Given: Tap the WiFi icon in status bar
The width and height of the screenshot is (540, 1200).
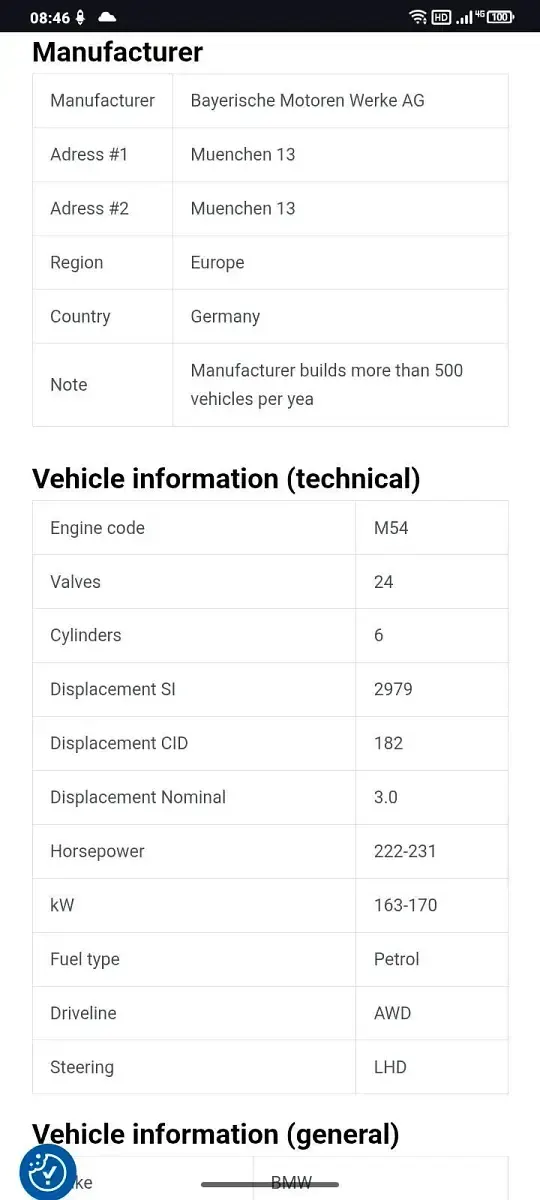Looking at the screenshot, I should pyautogui.click(x=418, y=17).
